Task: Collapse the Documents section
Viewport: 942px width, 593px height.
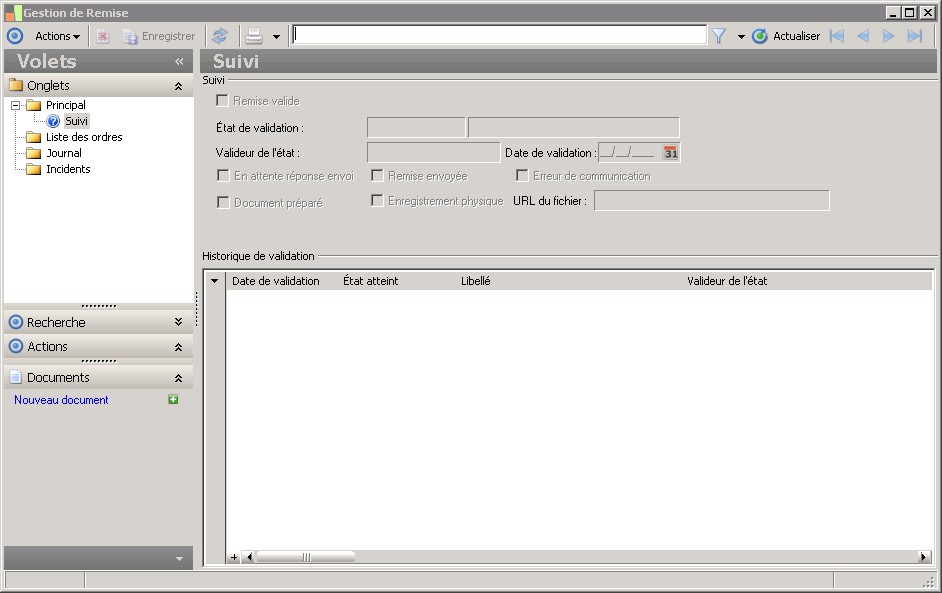Action: click(178, 378)
